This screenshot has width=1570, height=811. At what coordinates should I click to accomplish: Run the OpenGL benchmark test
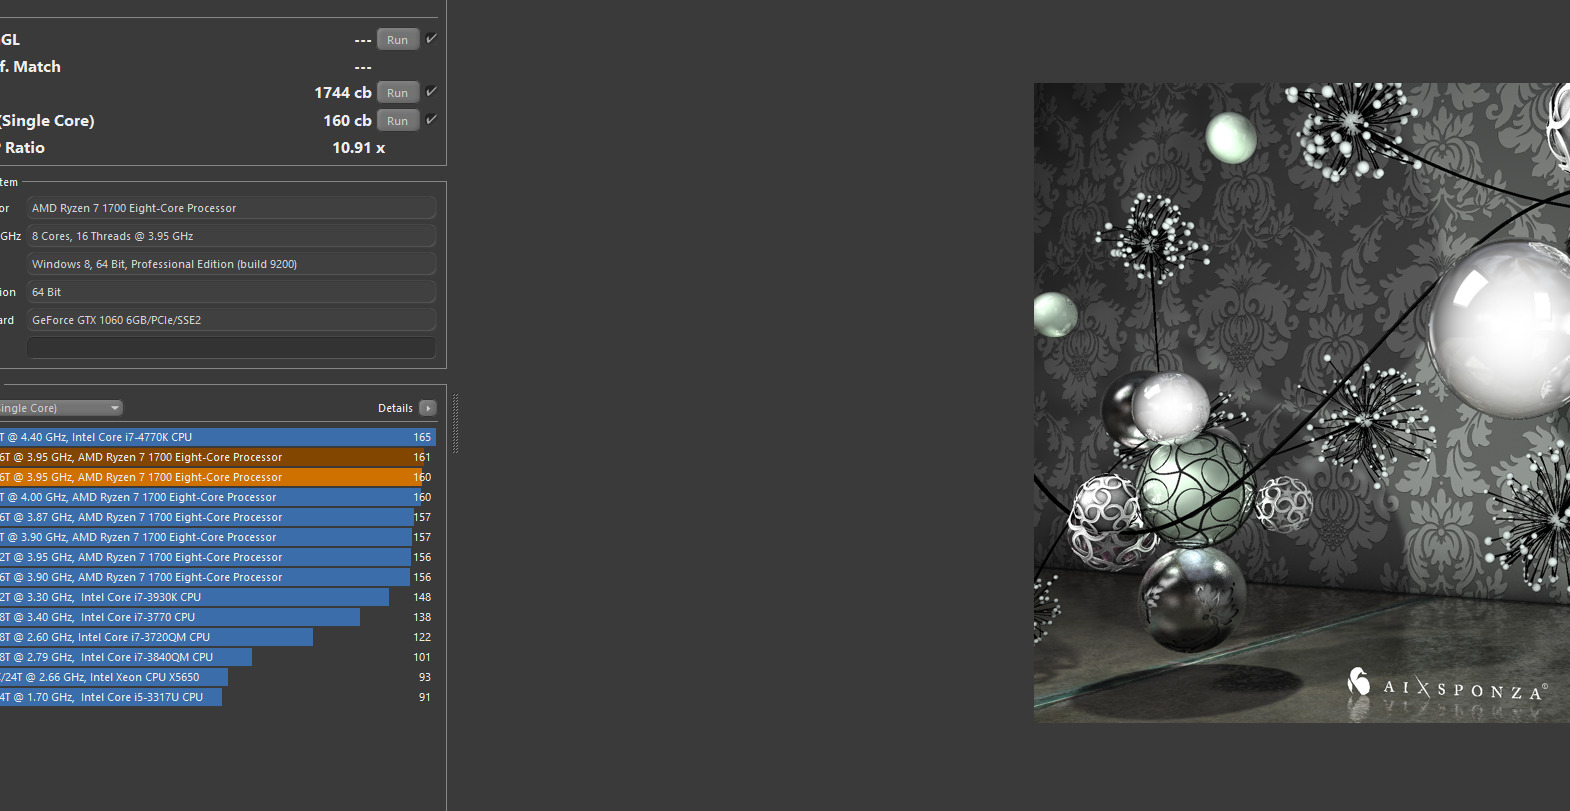click(398, 40)
